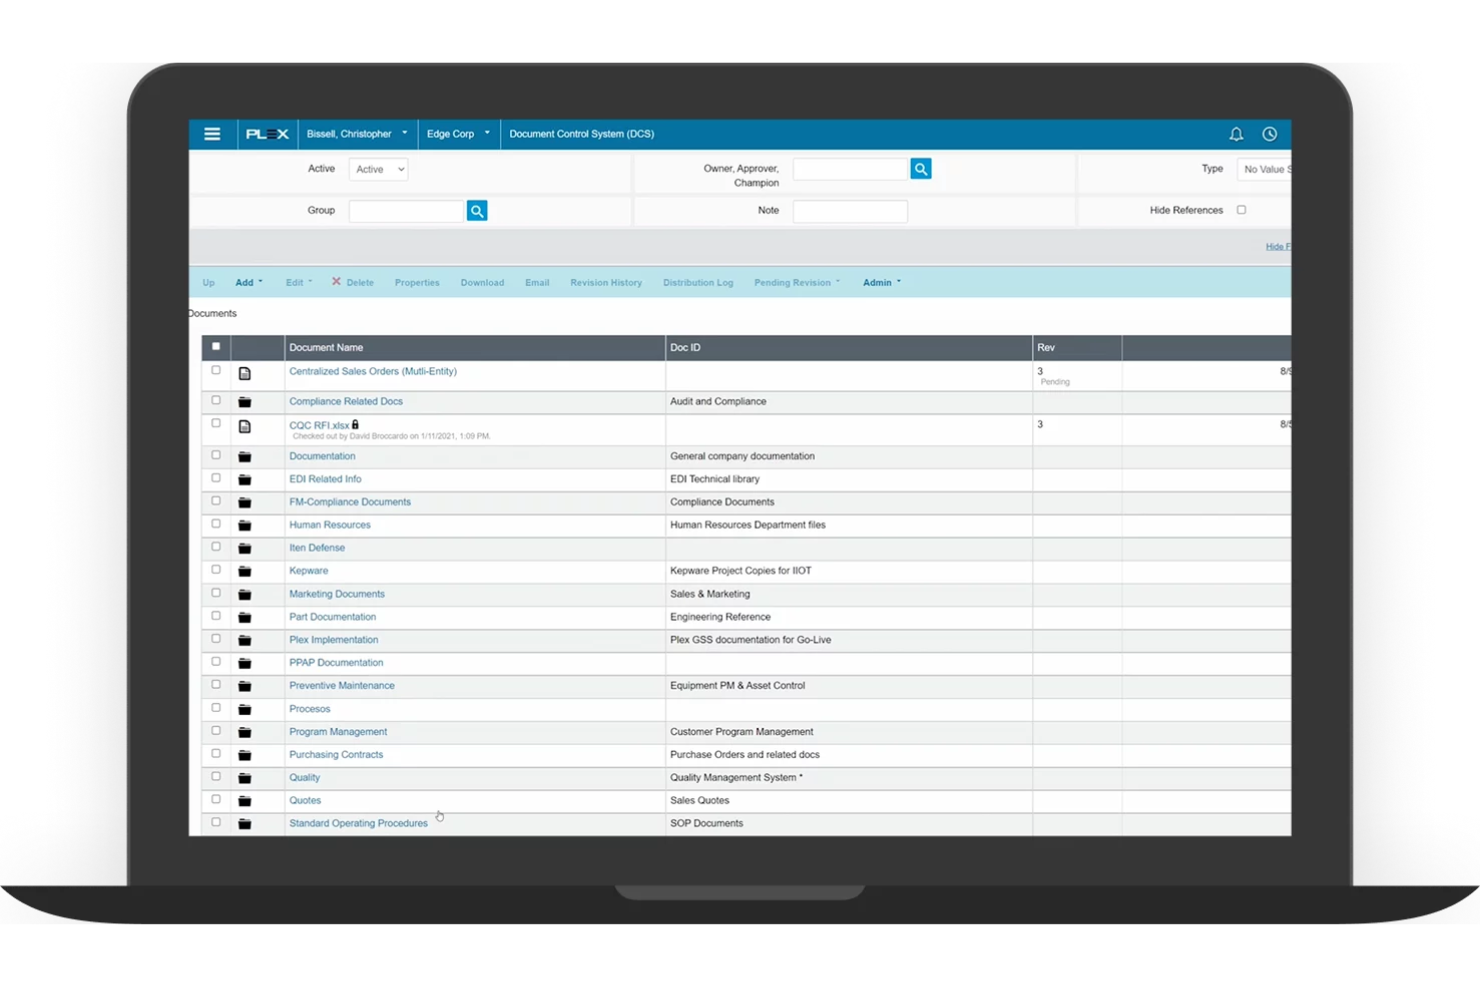This screenshot has width=1480, height=987.
Task: Open the Admin menu
Action: click(x=881, y=283)
